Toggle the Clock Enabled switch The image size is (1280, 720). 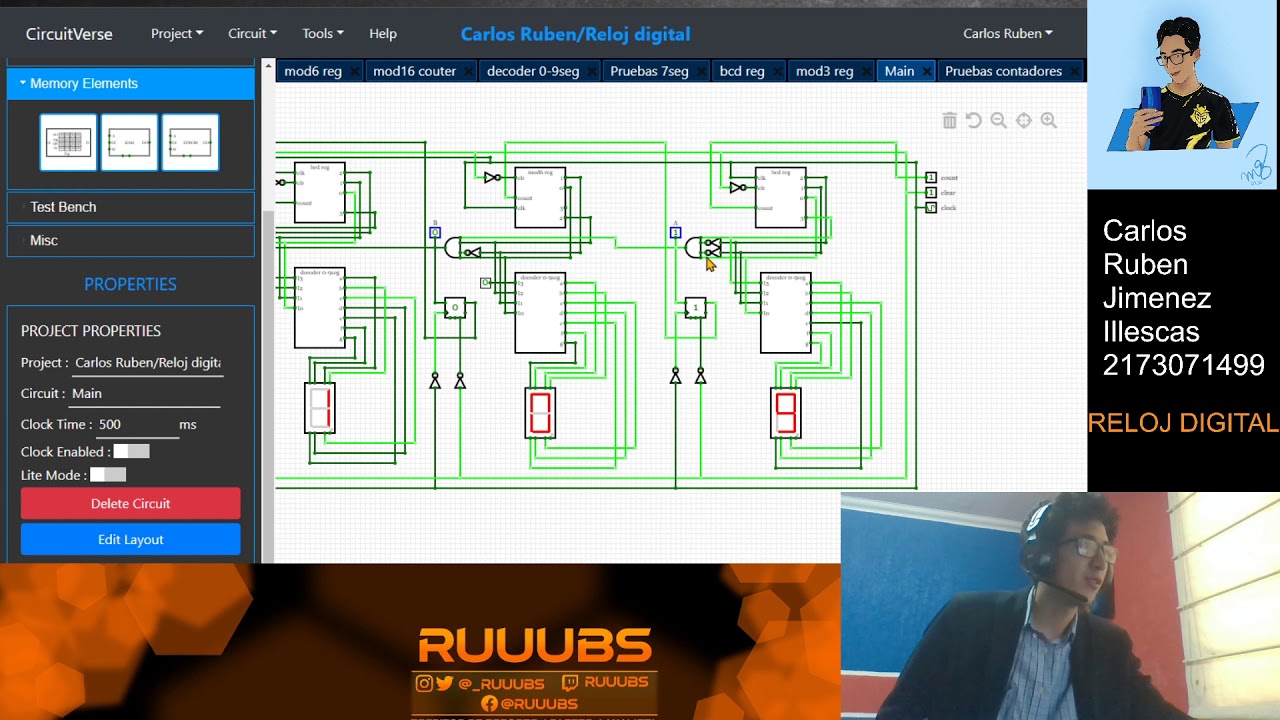[131, 452]
